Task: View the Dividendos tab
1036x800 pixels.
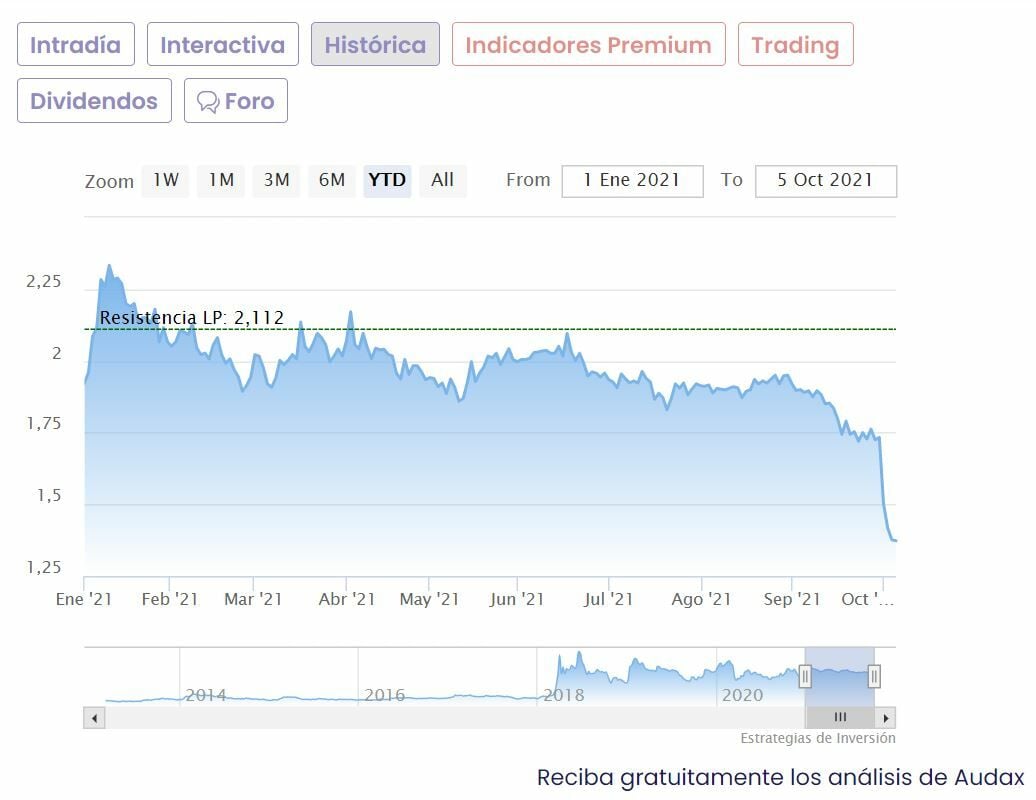Action: [94, 101]
